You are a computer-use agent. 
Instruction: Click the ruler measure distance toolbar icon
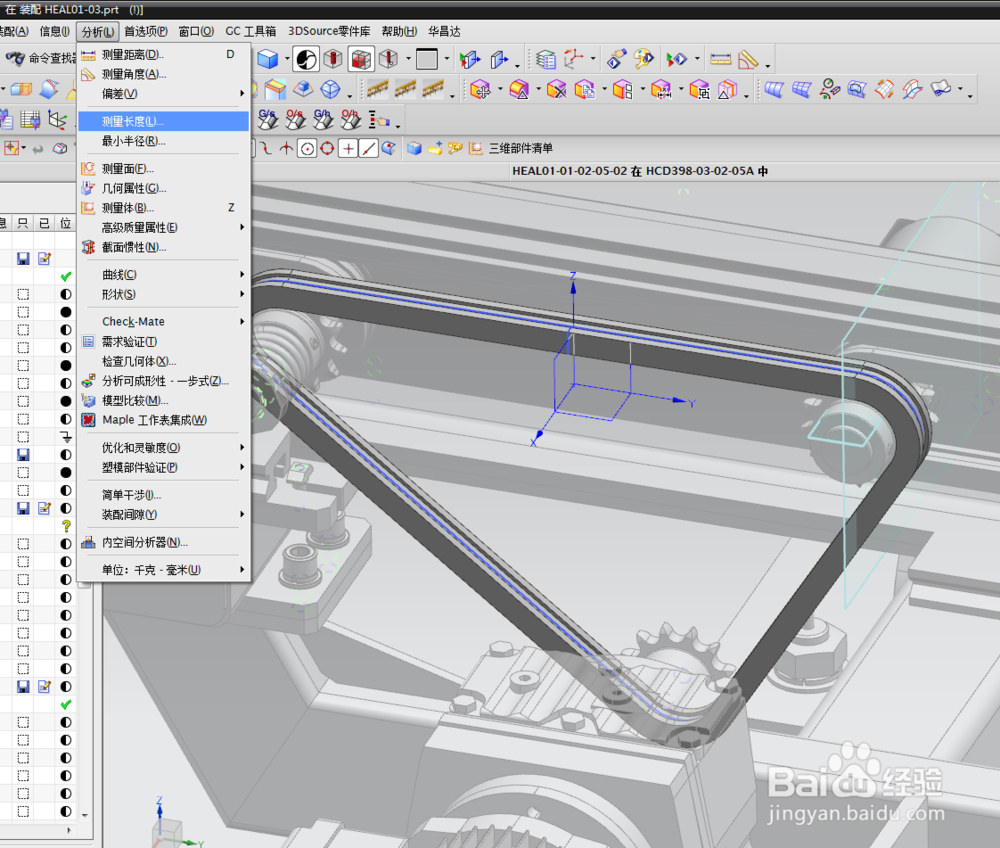[x=720, y=59]
